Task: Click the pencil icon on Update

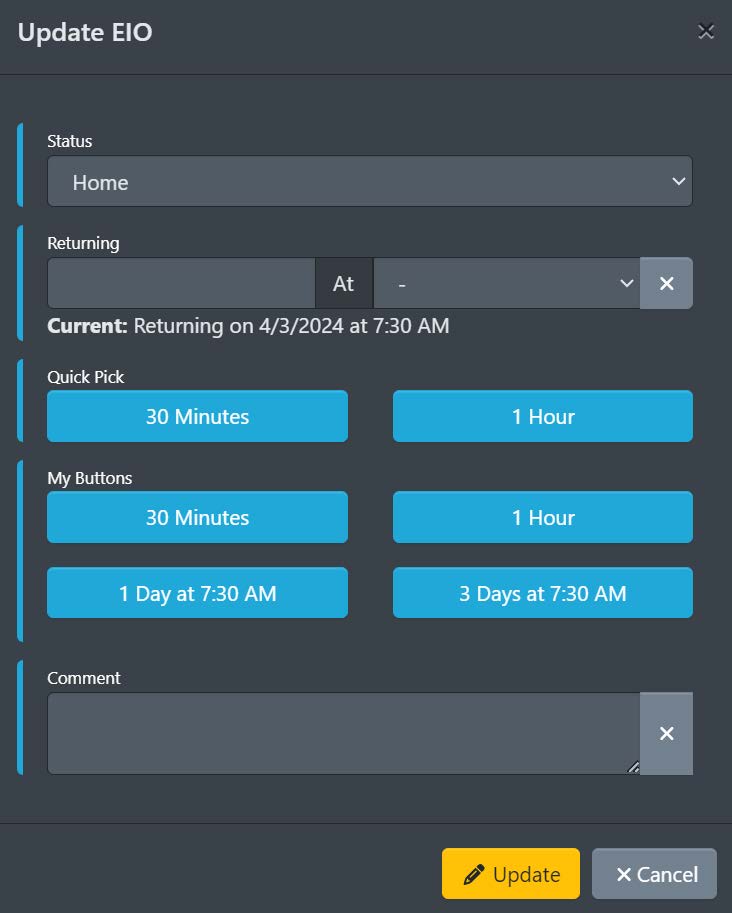Action: point(474,875)
